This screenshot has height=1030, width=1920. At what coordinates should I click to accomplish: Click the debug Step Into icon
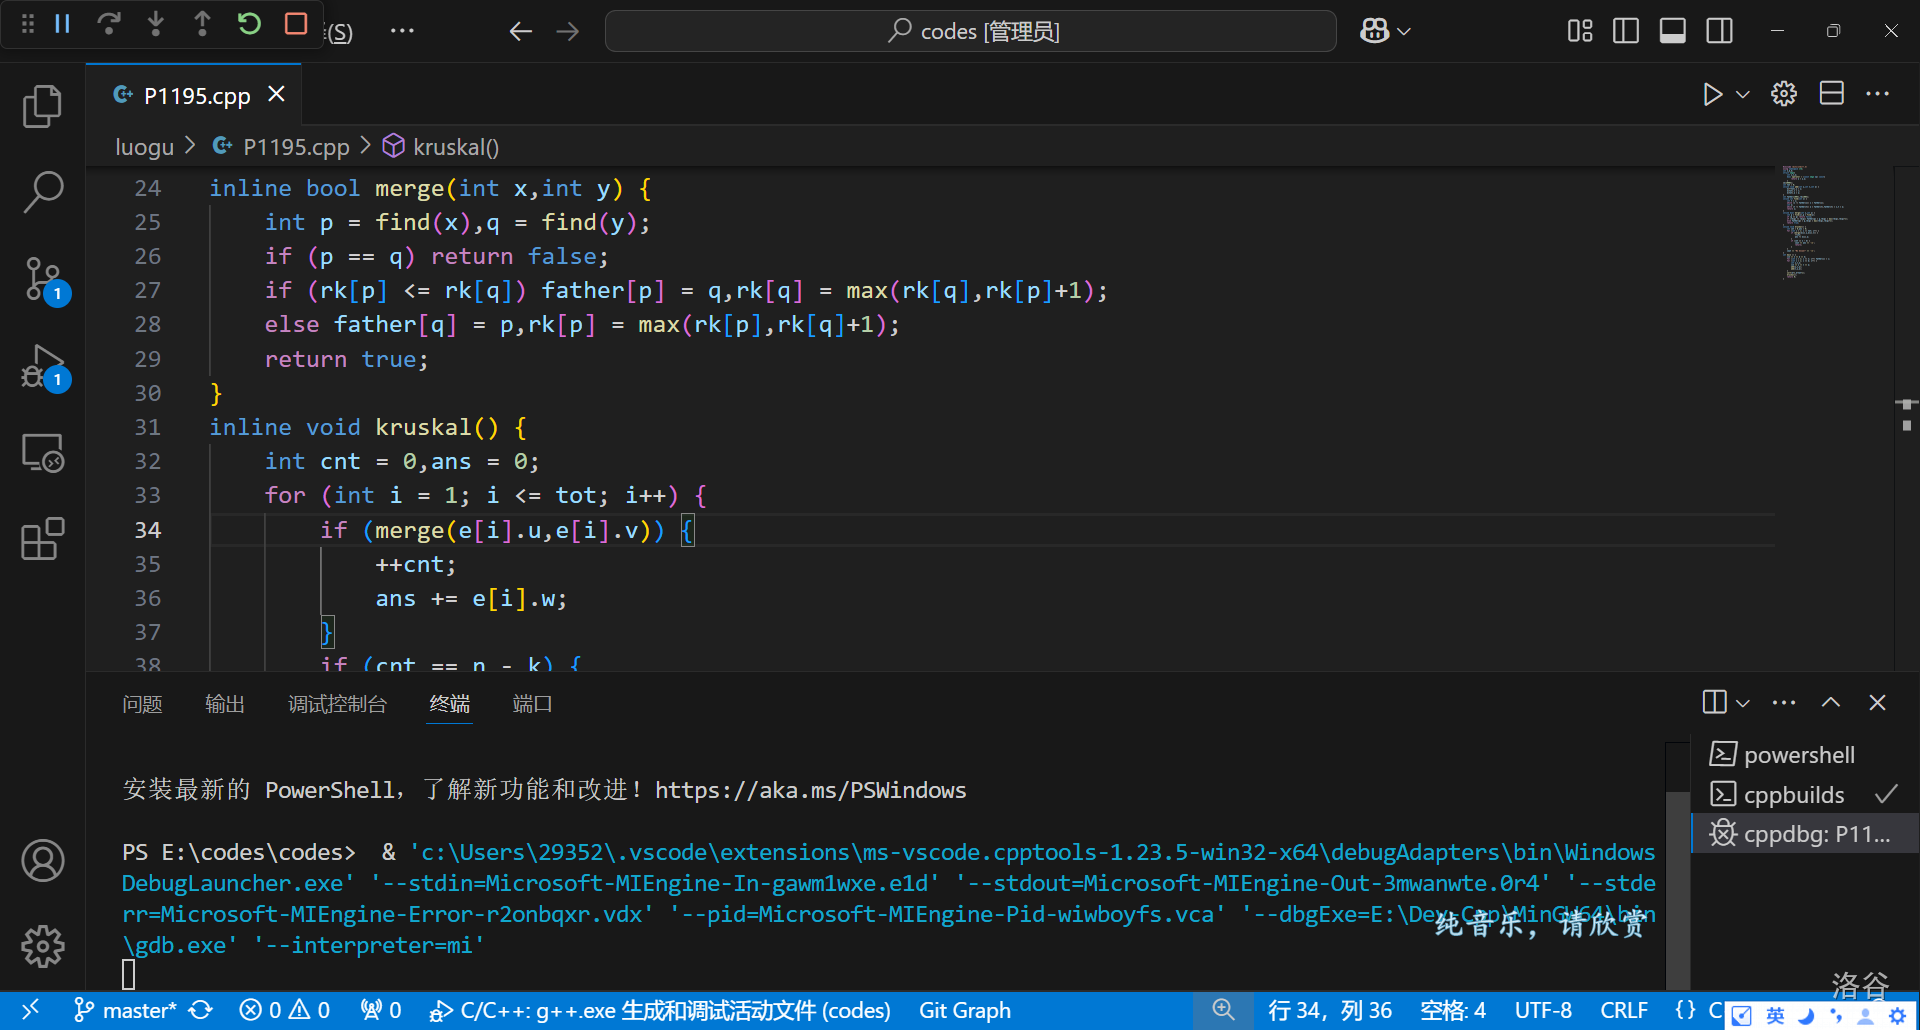[x=155, y=24]
